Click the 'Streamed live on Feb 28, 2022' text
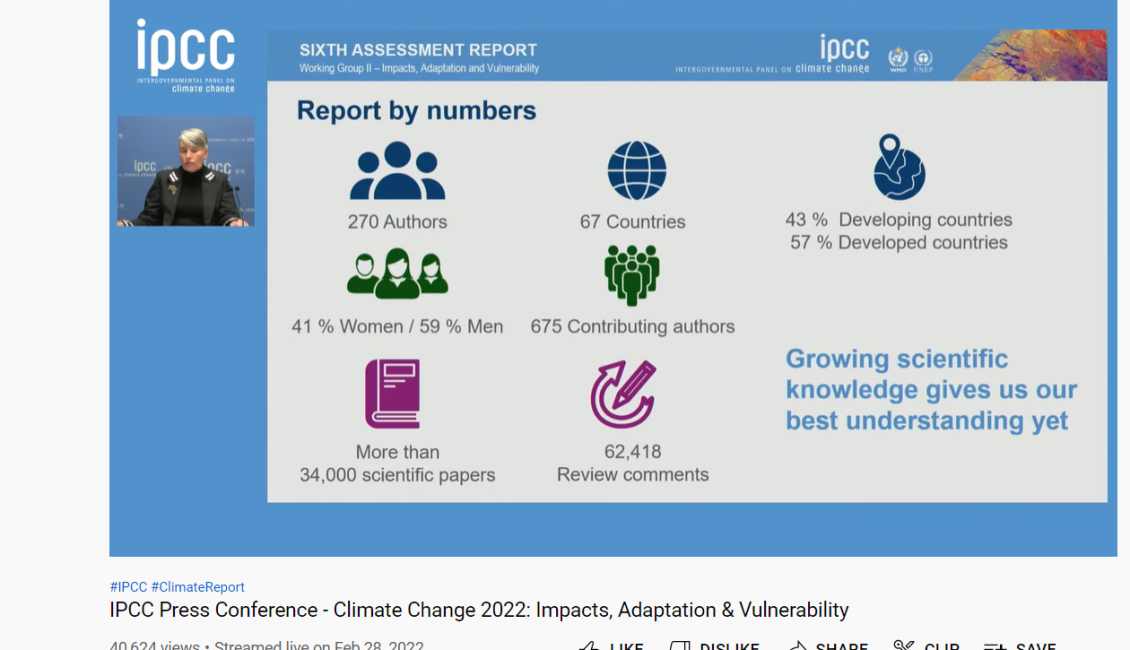This screenshot has width=1130, height=650. coord(319,645)
